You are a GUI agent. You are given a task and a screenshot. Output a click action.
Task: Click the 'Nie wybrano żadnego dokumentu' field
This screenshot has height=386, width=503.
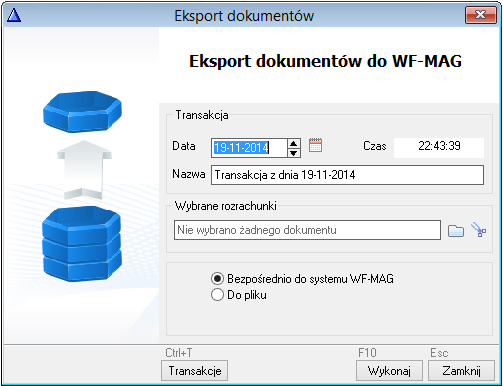(307, 230)
